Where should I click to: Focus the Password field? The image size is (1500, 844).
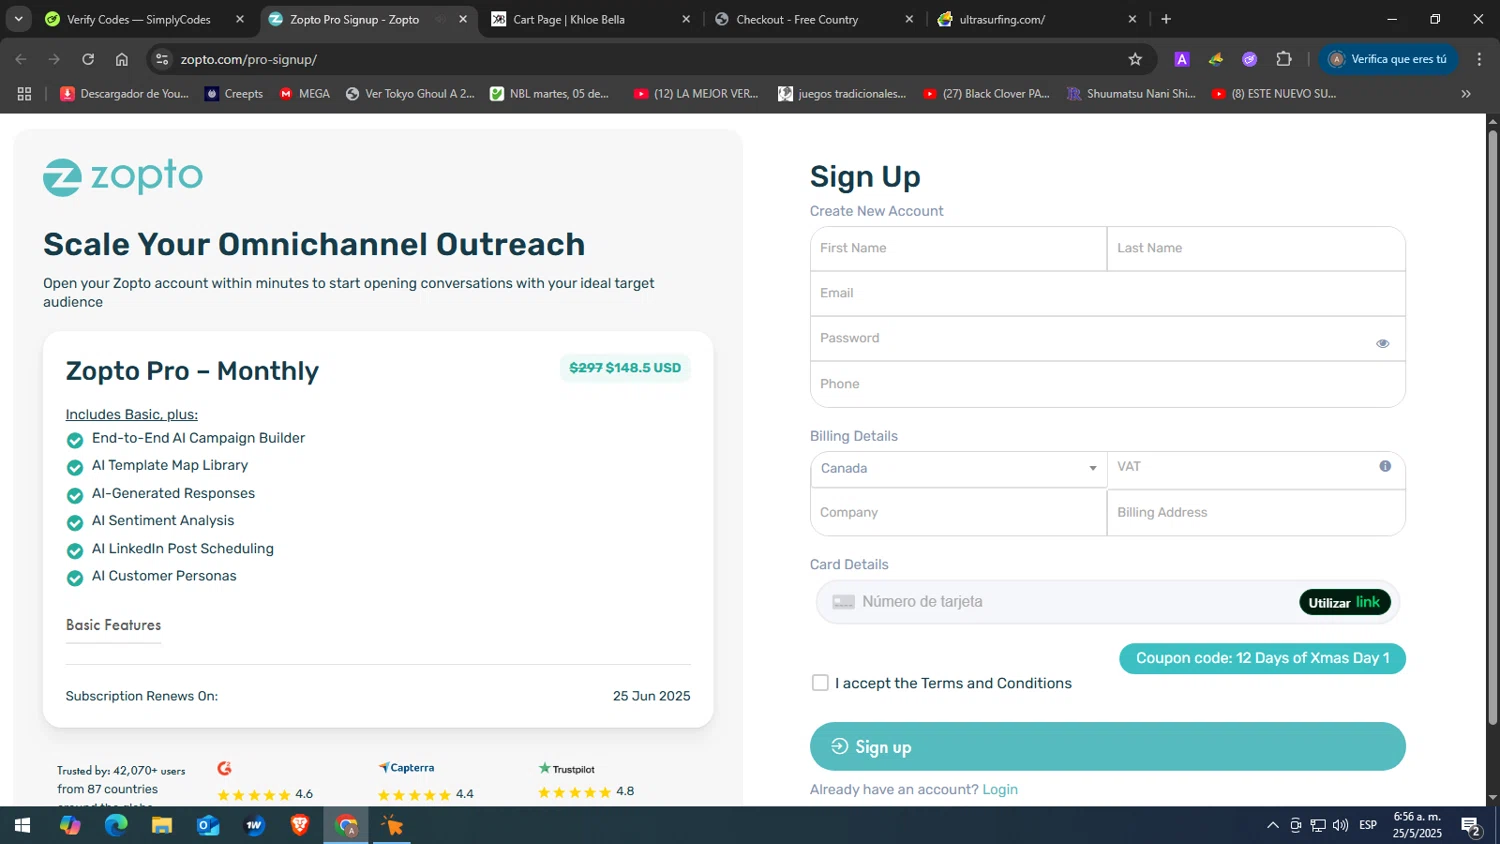click(1107, 338)
